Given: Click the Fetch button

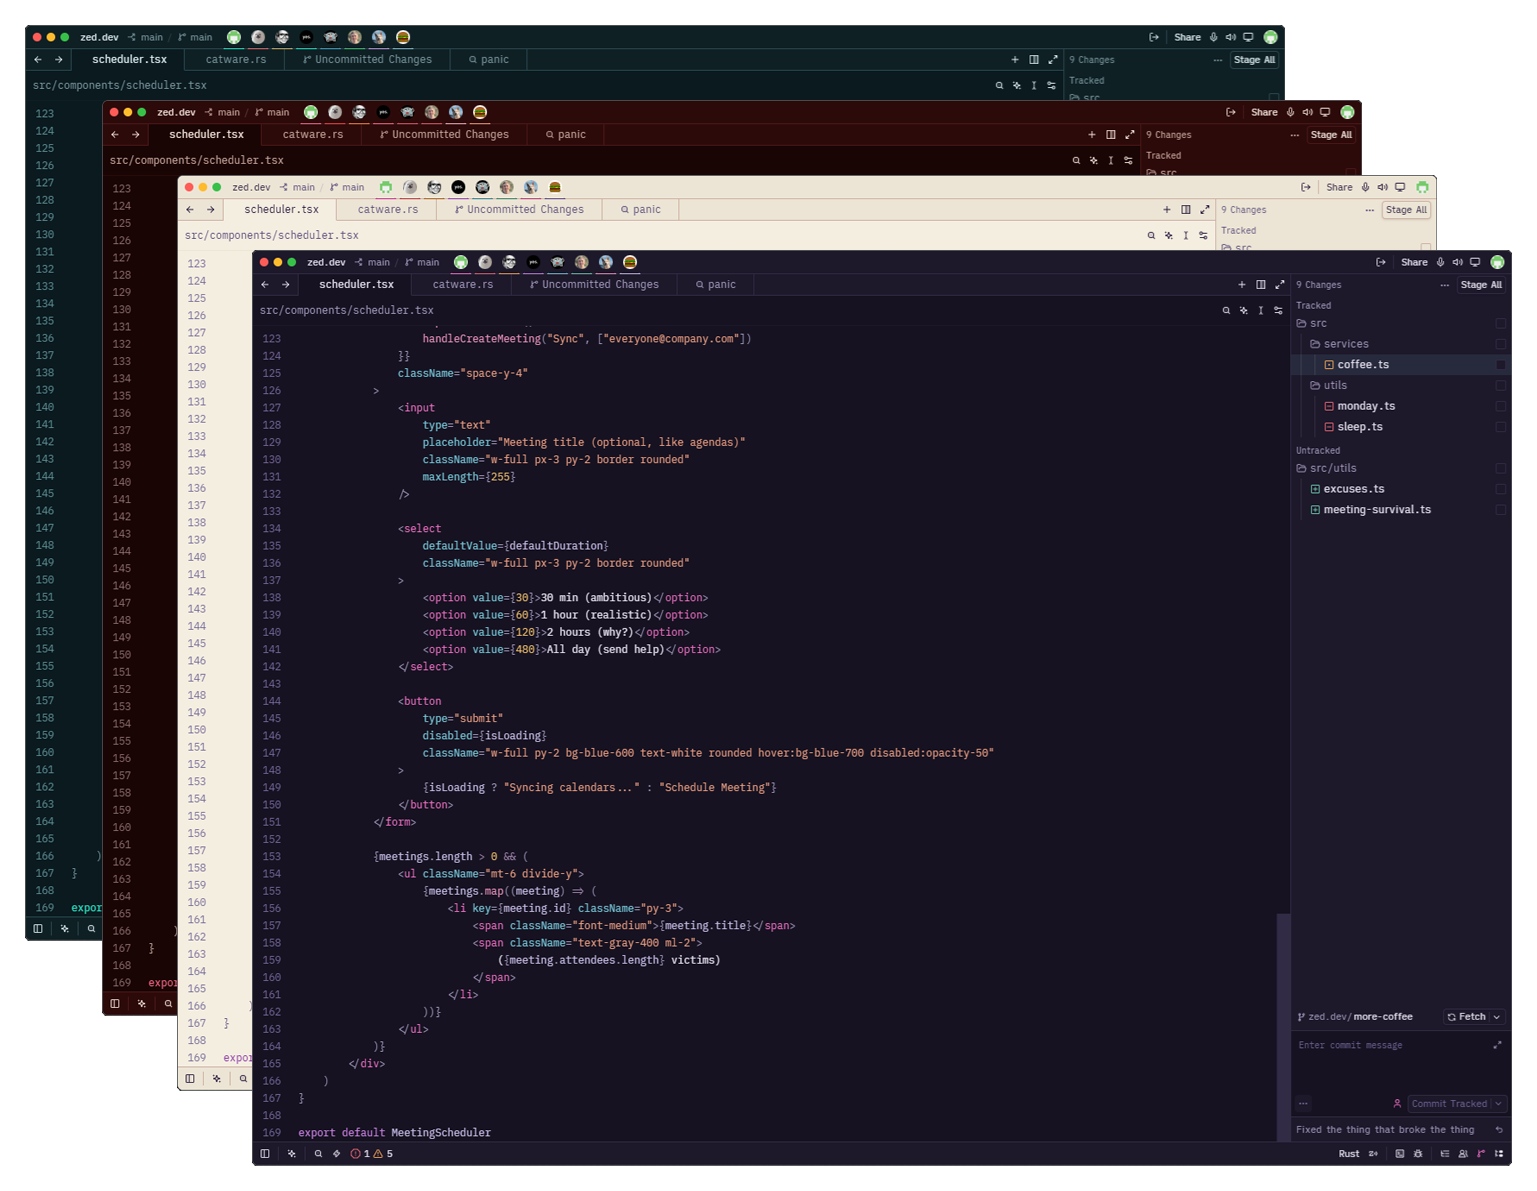Looking at the screenshot, I should [1466, 1017].
